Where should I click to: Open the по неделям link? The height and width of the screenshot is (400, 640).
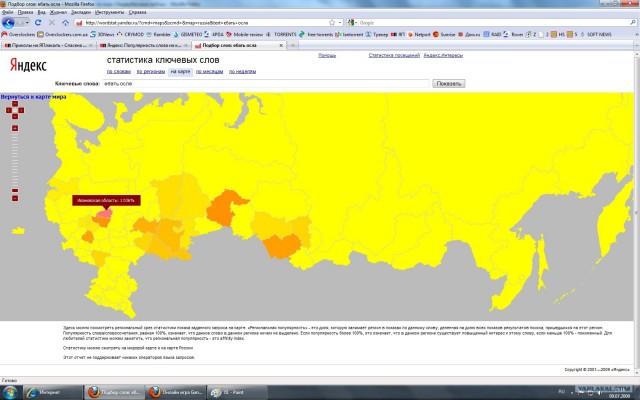(x=242, y=71)
